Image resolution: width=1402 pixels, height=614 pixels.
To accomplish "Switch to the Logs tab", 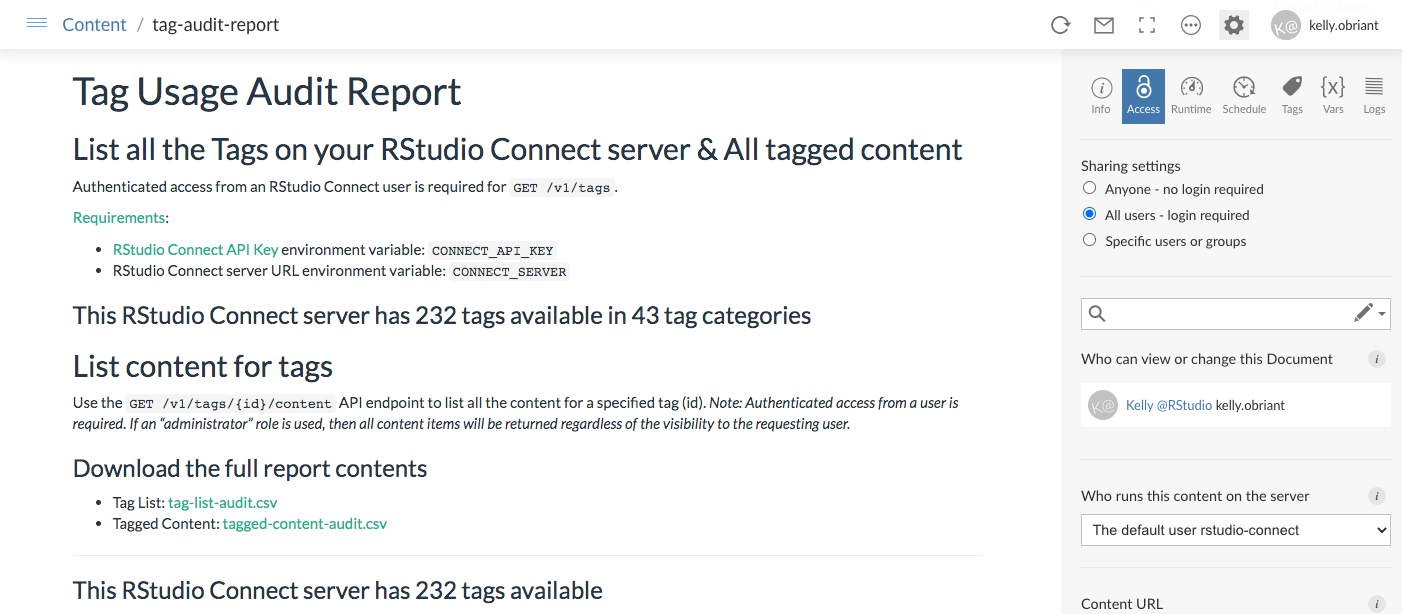I will click(1373, 95).
